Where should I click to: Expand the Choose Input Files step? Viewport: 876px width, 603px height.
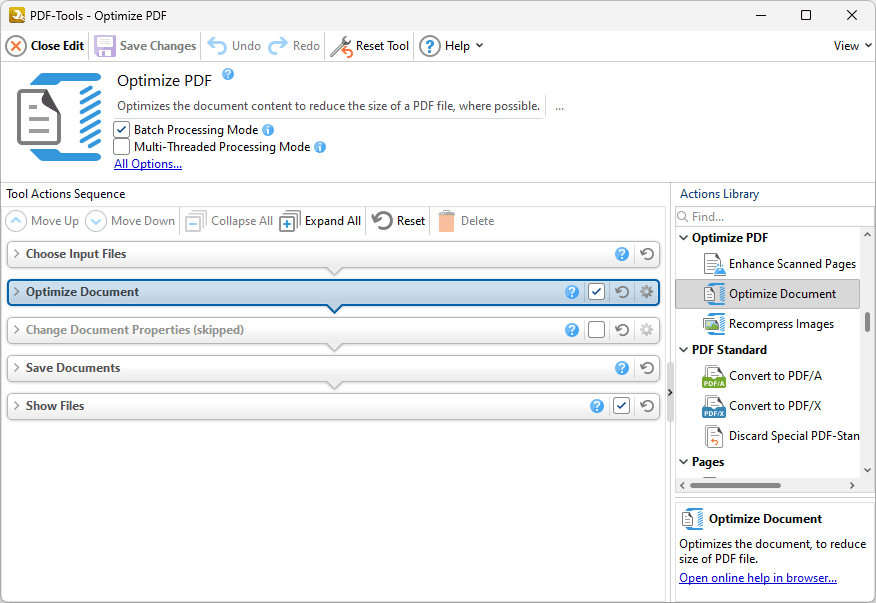click(x=17, y=254)
